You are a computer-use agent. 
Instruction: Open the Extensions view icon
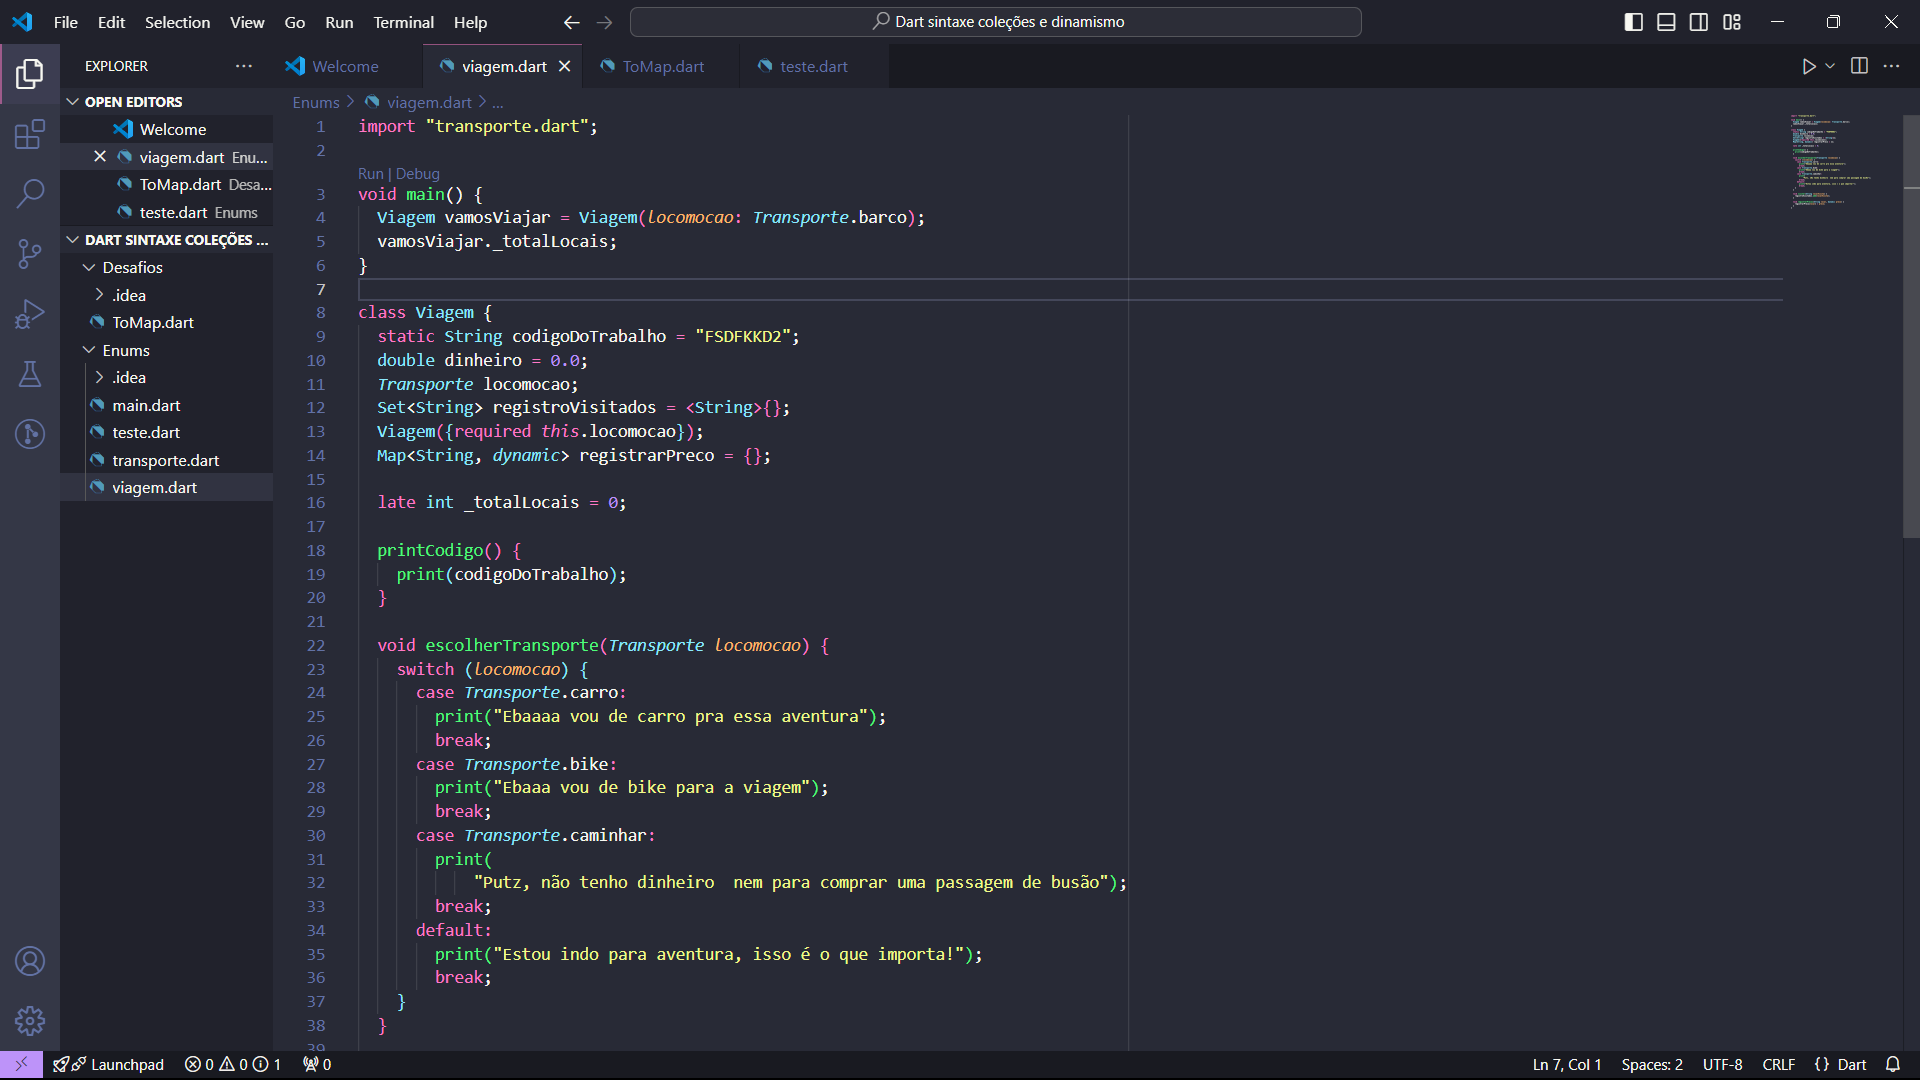30,133
